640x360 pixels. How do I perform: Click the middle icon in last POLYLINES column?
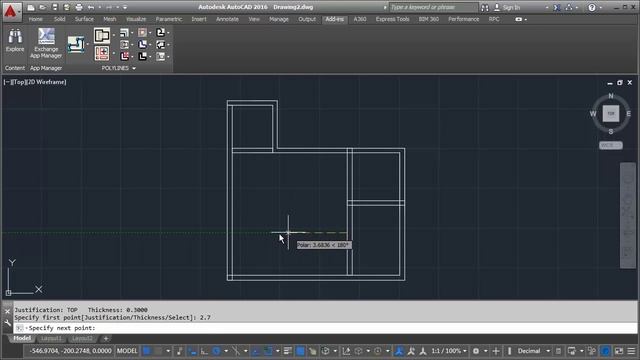tap(161, 44)
